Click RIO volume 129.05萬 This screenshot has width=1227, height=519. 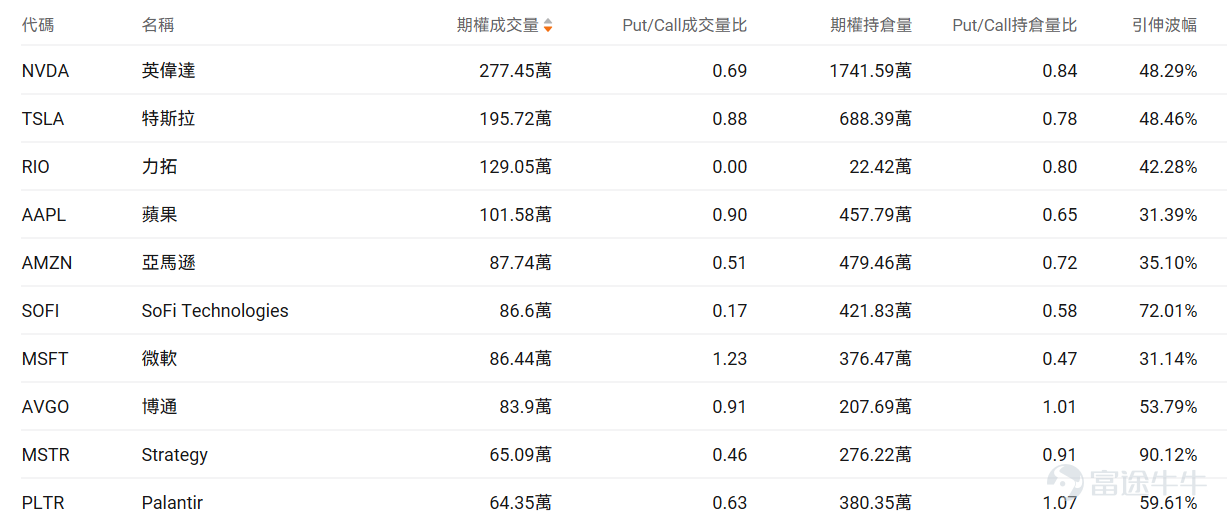point(515,167)
